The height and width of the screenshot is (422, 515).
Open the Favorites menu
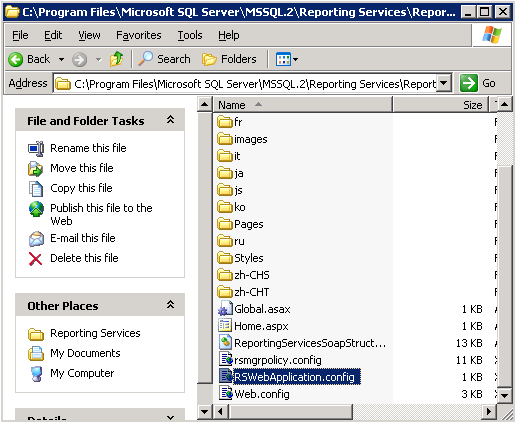(139, 35)
